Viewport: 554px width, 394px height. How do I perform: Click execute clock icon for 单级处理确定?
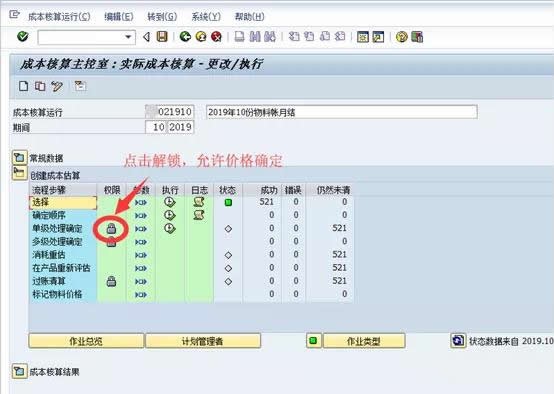click(170, 228)
